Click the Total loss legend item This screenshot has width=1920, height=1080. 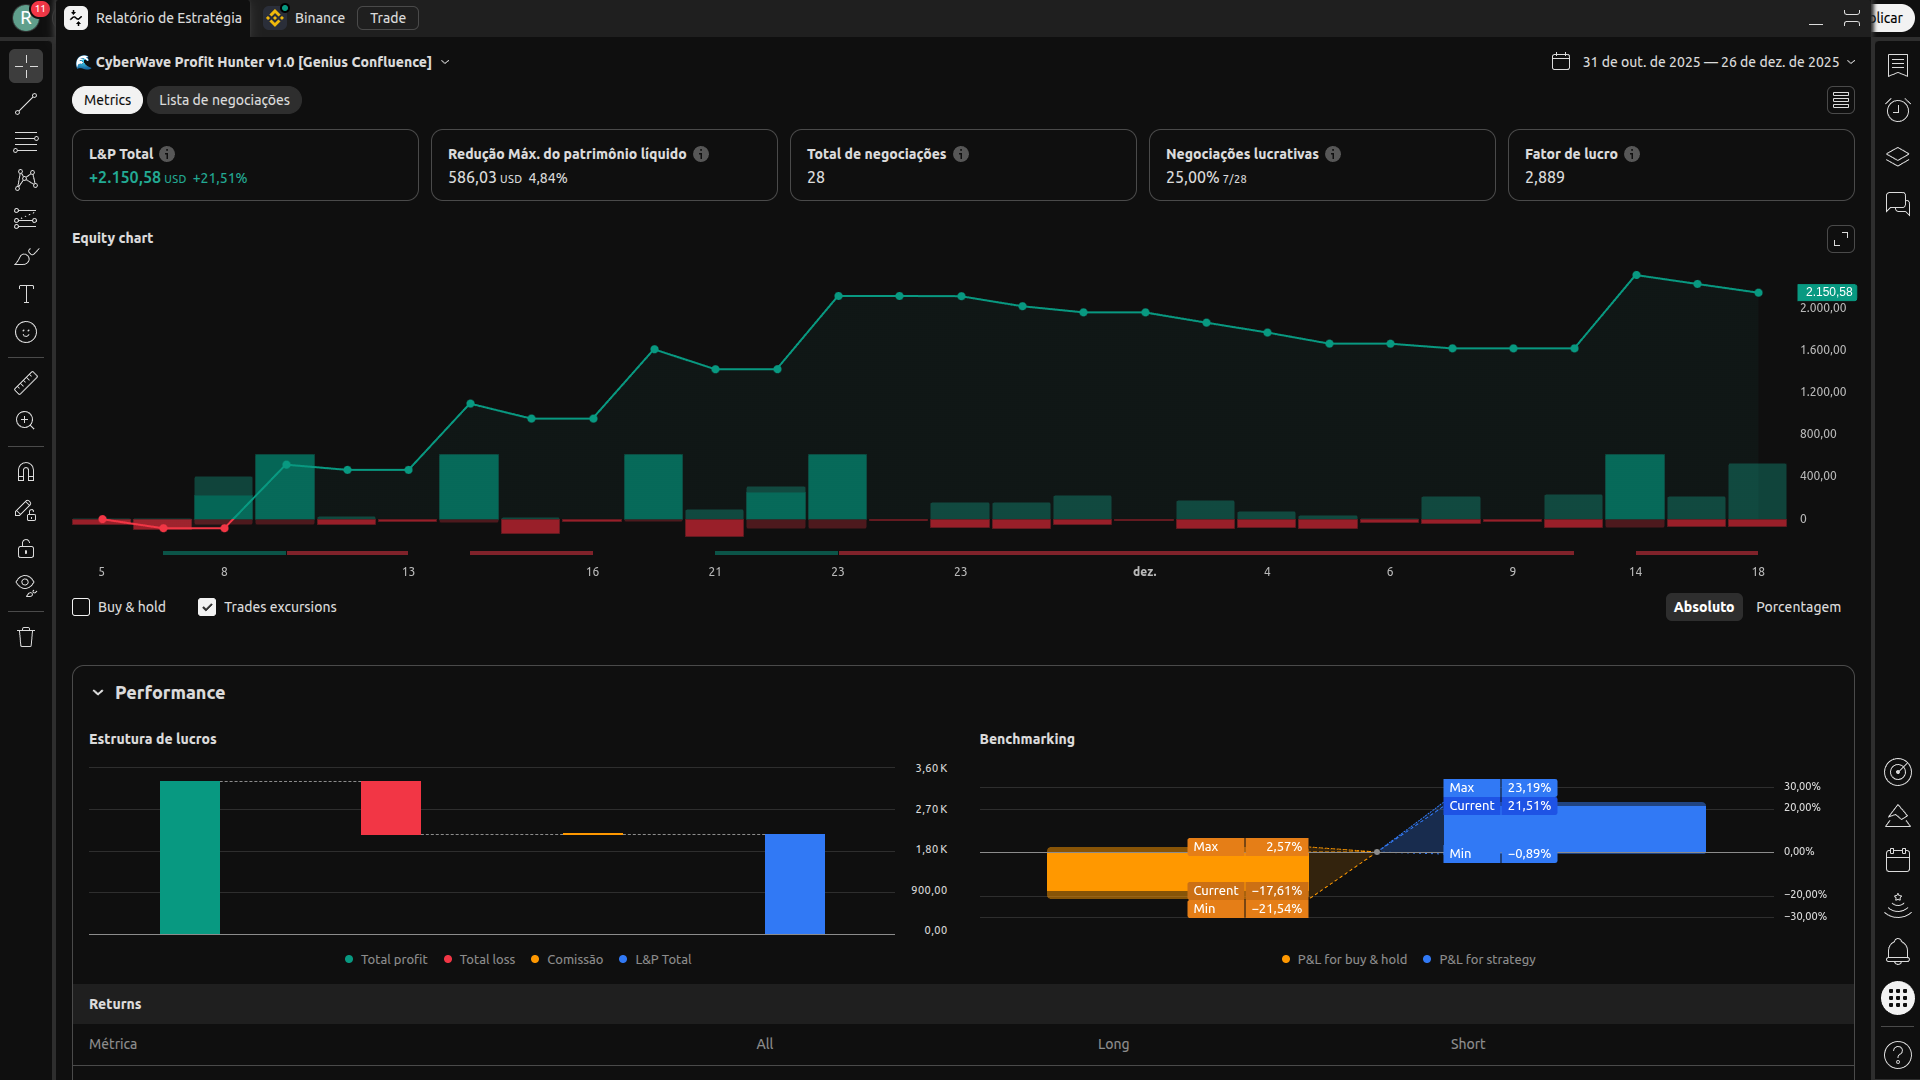tap(480, 959)
